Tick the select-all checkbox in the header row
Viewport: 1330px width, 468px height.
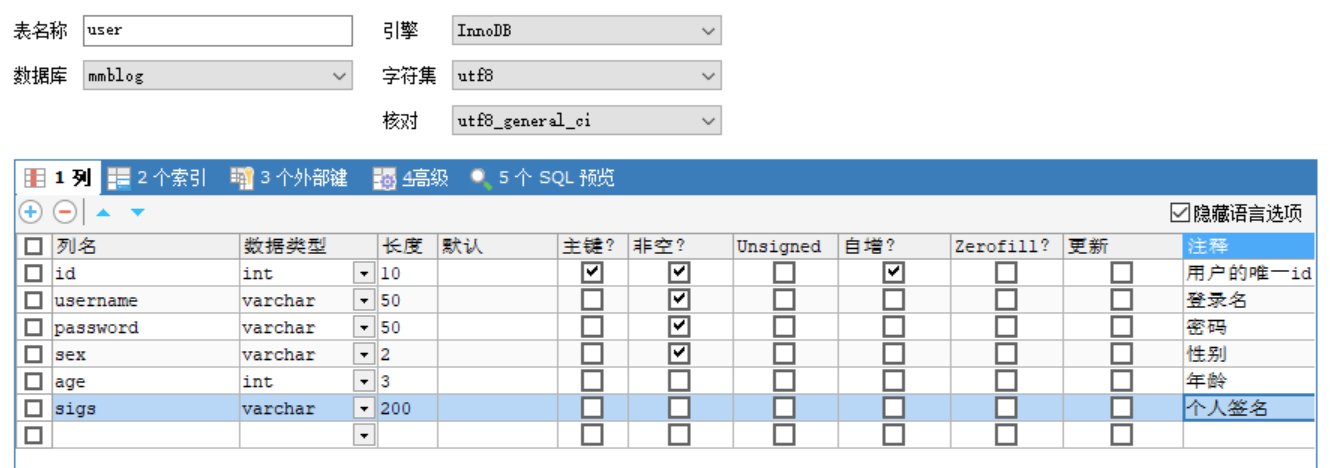[x=34, y=246]
